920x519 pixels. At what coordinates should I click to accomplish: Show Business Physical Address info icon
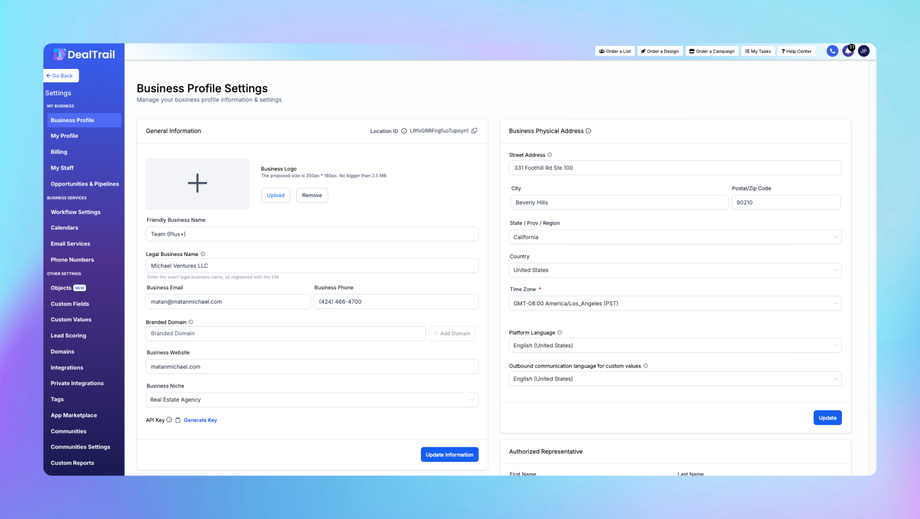[588, 131]
